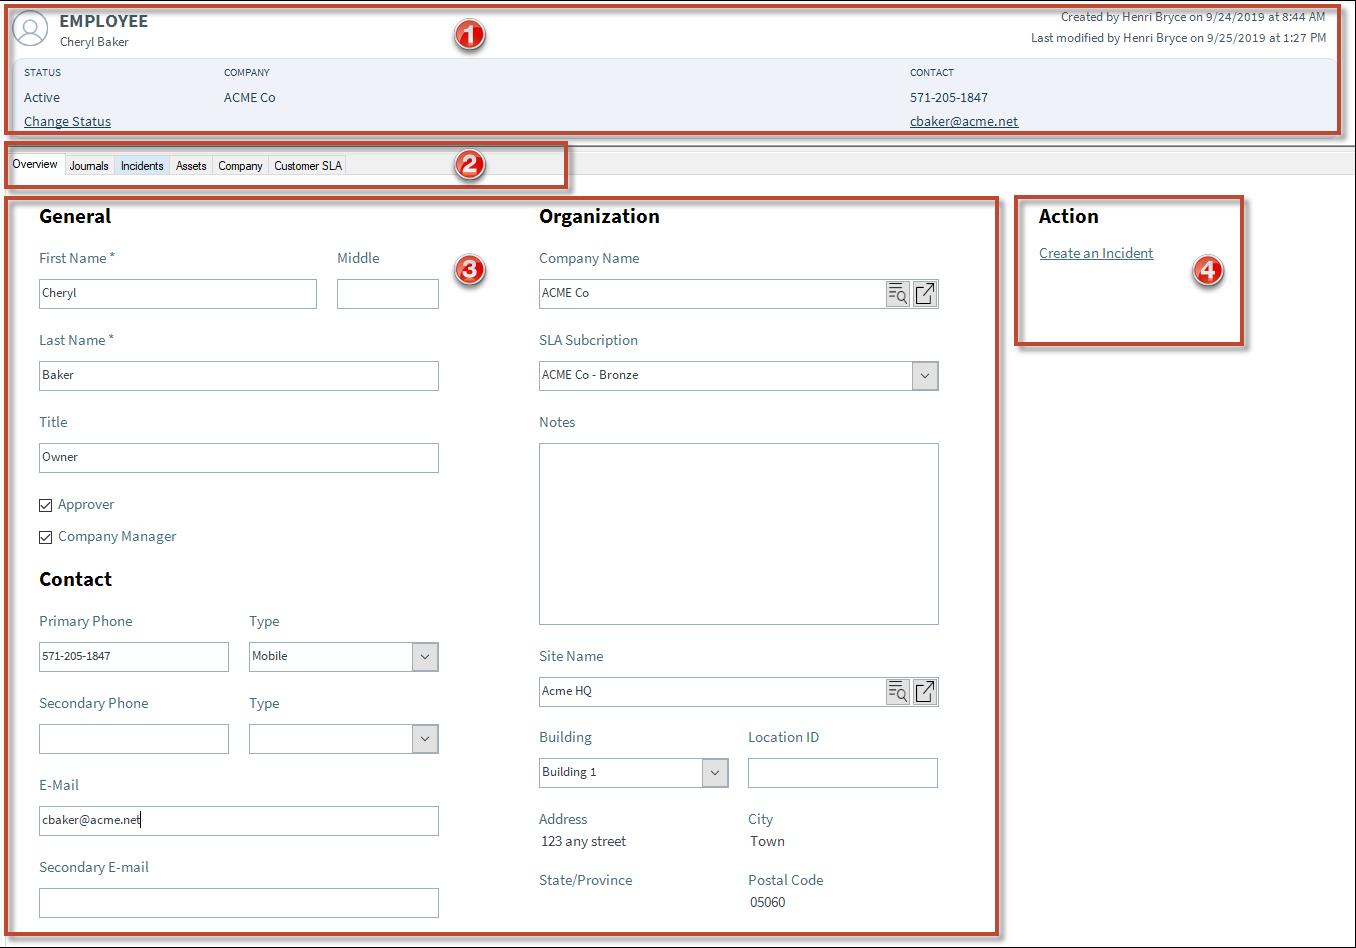This screenshot has width=1356, height=948.
Task: Click inside the Notes text area
Action: [738, 533]
